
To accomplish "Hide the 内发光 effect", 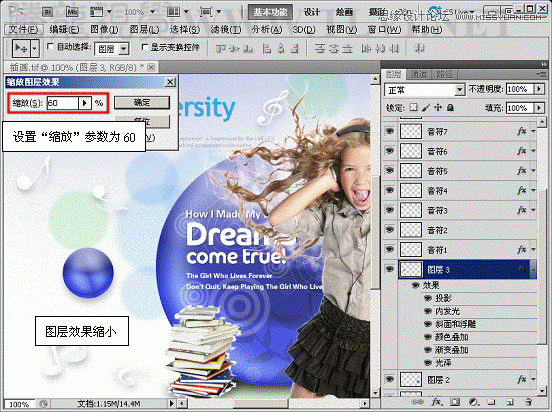I will 428,311.
